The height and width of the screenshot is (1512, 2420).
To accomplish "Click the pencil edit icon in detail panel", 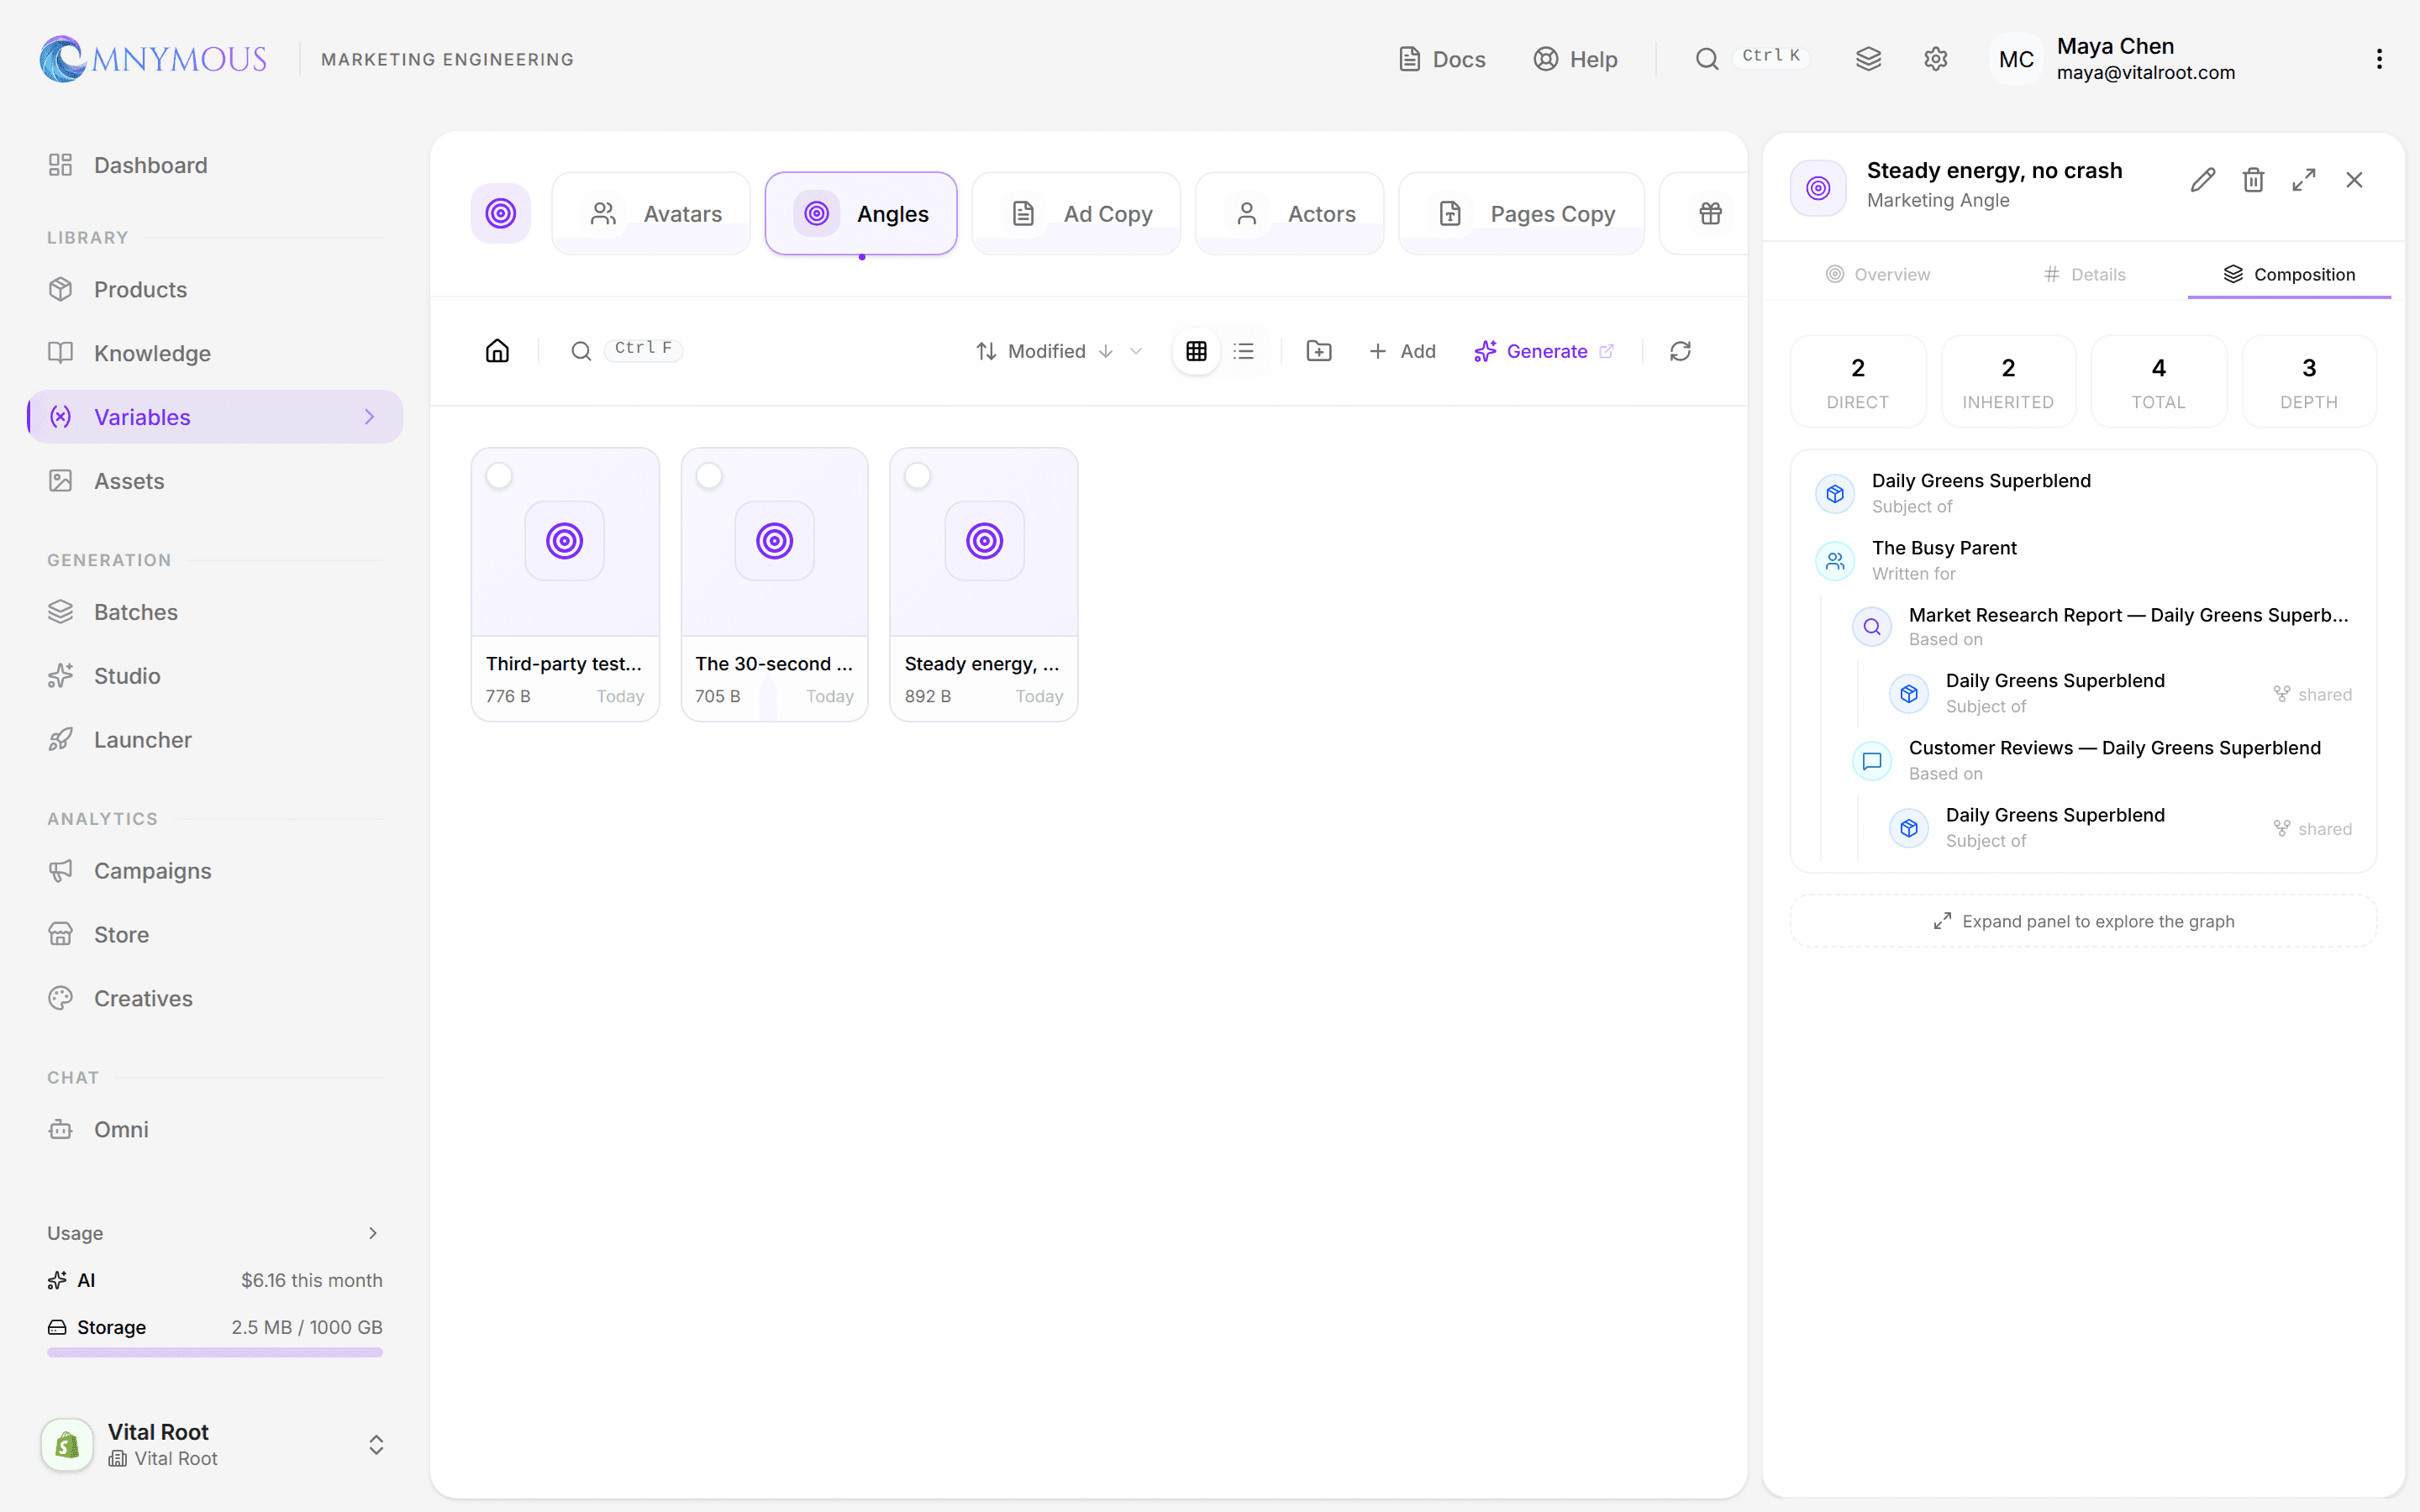I will coord(2202,180).
